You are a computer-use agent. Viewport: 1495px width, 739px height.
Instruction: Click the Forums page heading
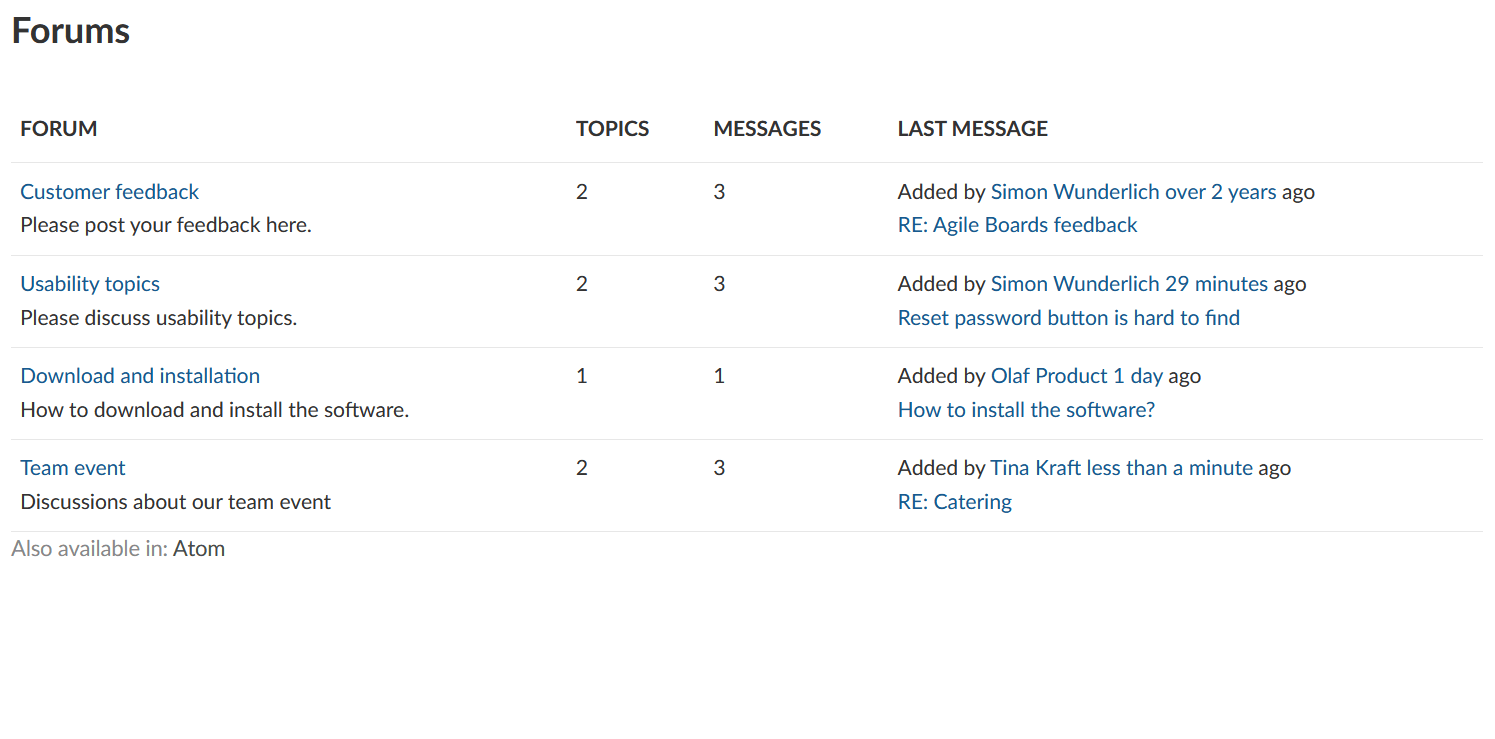(70, 31)
